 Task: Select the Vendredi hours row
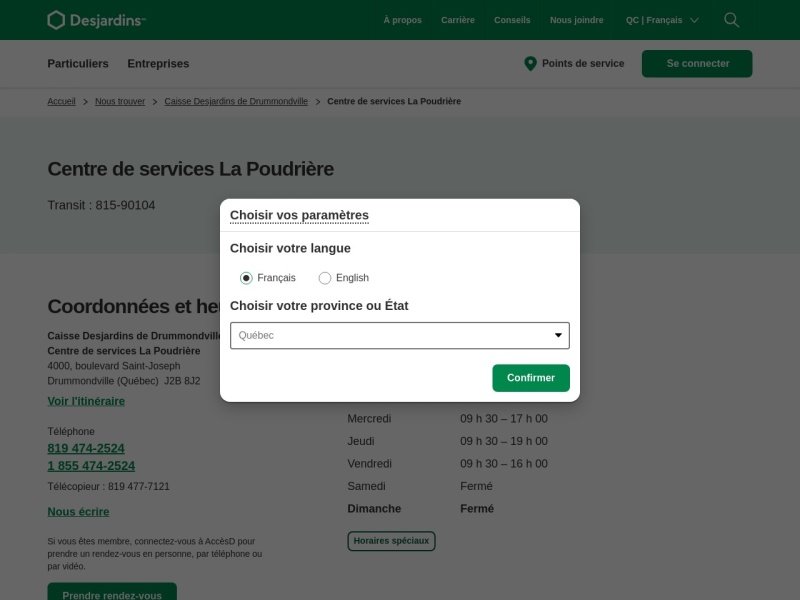pyautogui.click(x=447, y=464)
